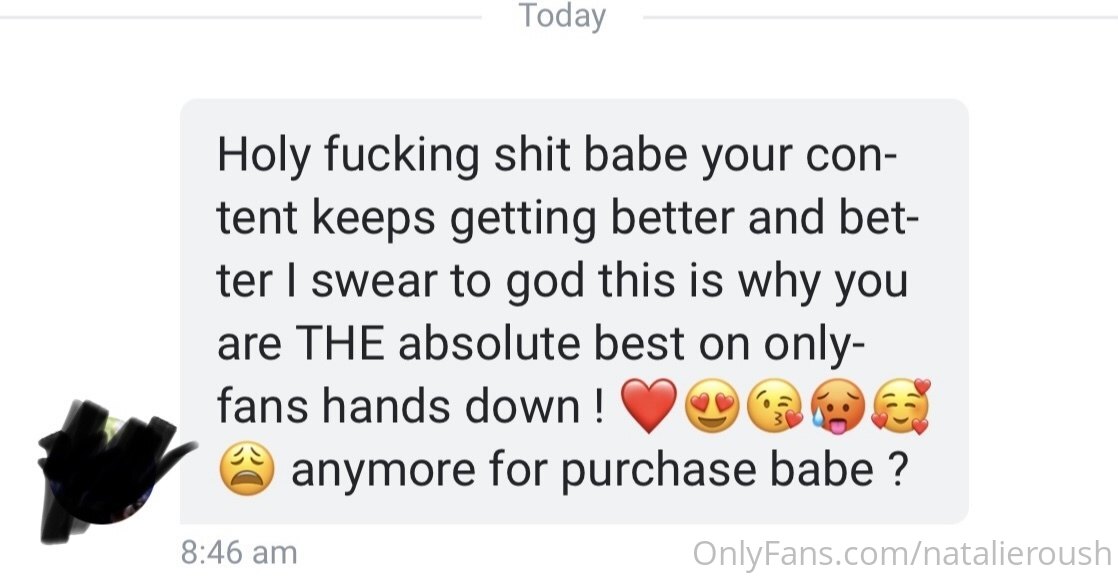Click the divider line right of Today
This screenshot has height=579, width=1118.
(881, 17)
